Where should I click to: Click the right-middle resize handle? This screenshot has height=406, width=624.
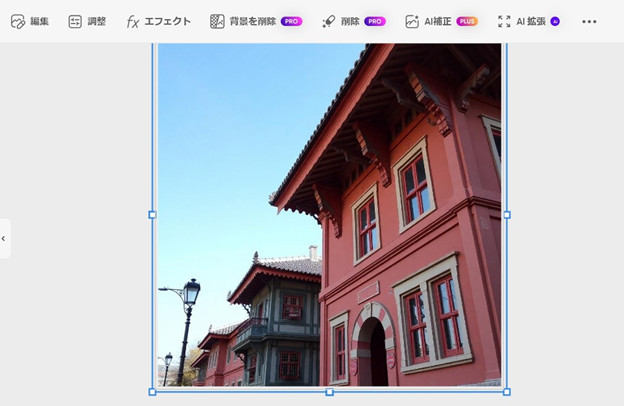point(507,215)
